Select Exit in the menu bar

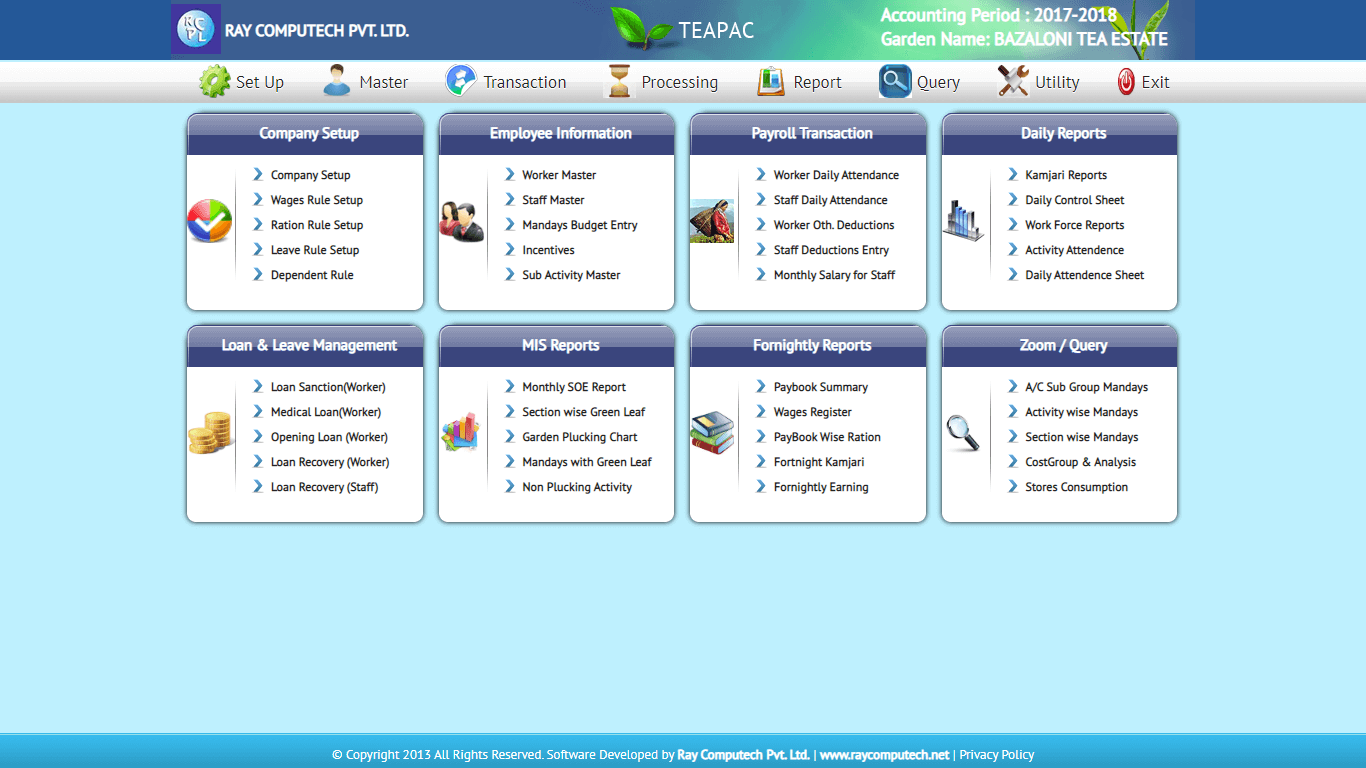(1155, 82)
